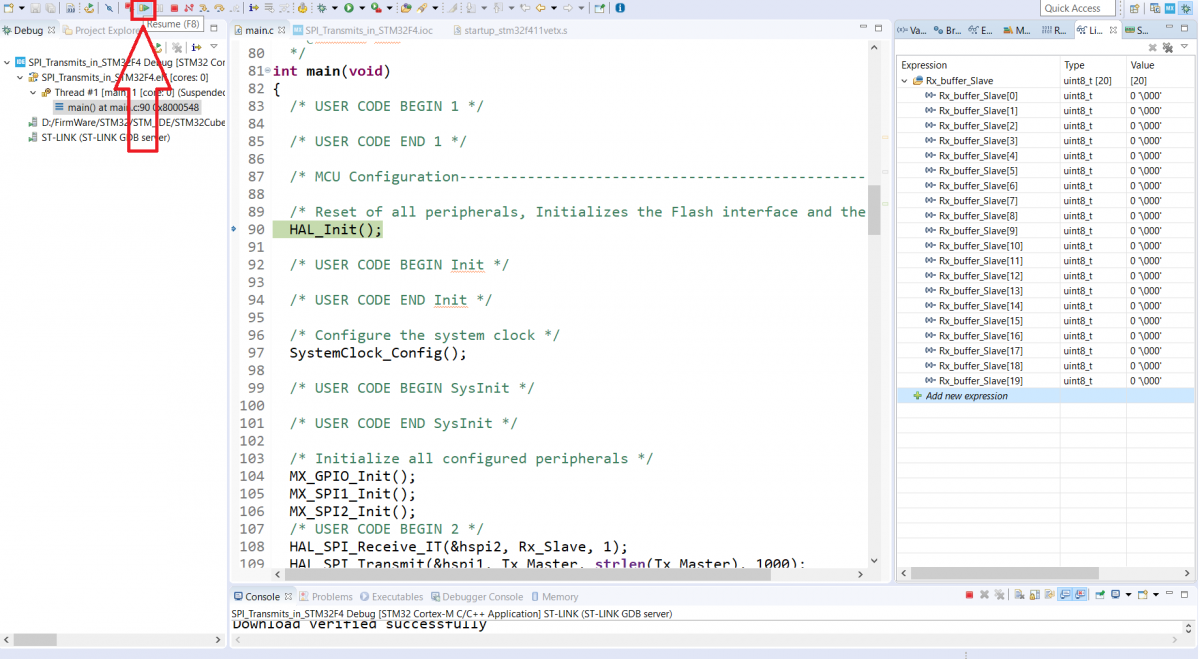
Task: Click Add new expression row
Action: (x=966, y=396)
